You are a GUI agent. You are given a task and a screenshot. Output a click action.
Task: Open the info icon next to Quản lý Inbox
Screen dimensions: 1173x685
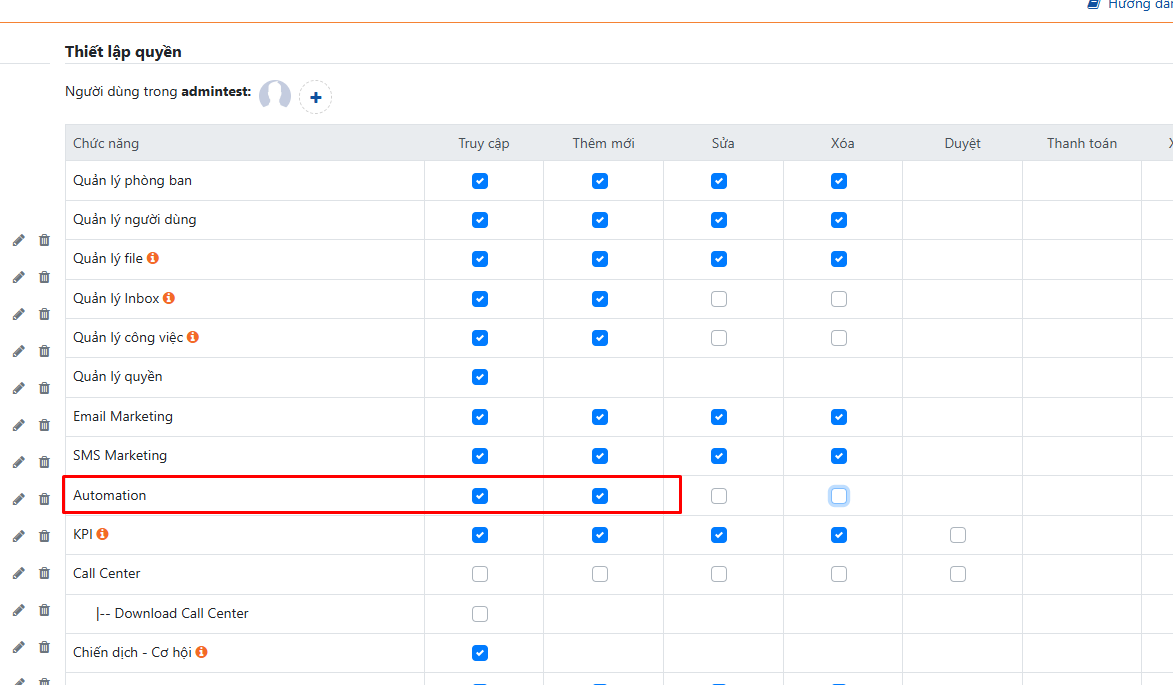[x=169, y=298]
